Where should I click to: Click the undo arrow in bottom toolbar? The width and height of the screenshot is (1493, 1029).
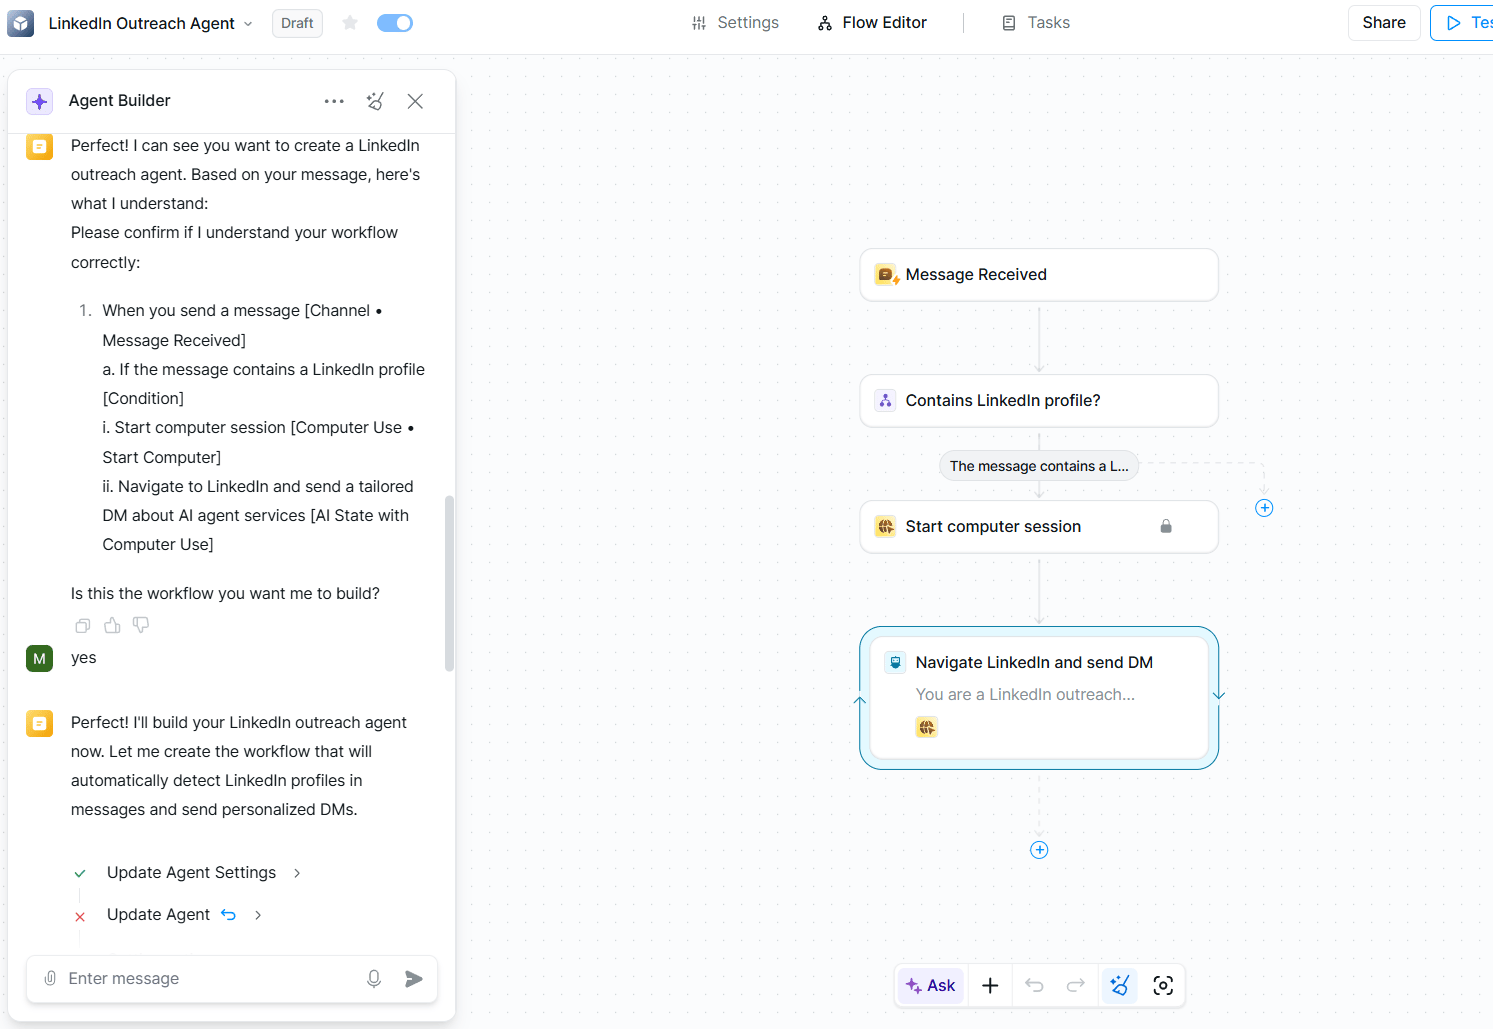click(1034, 985)
